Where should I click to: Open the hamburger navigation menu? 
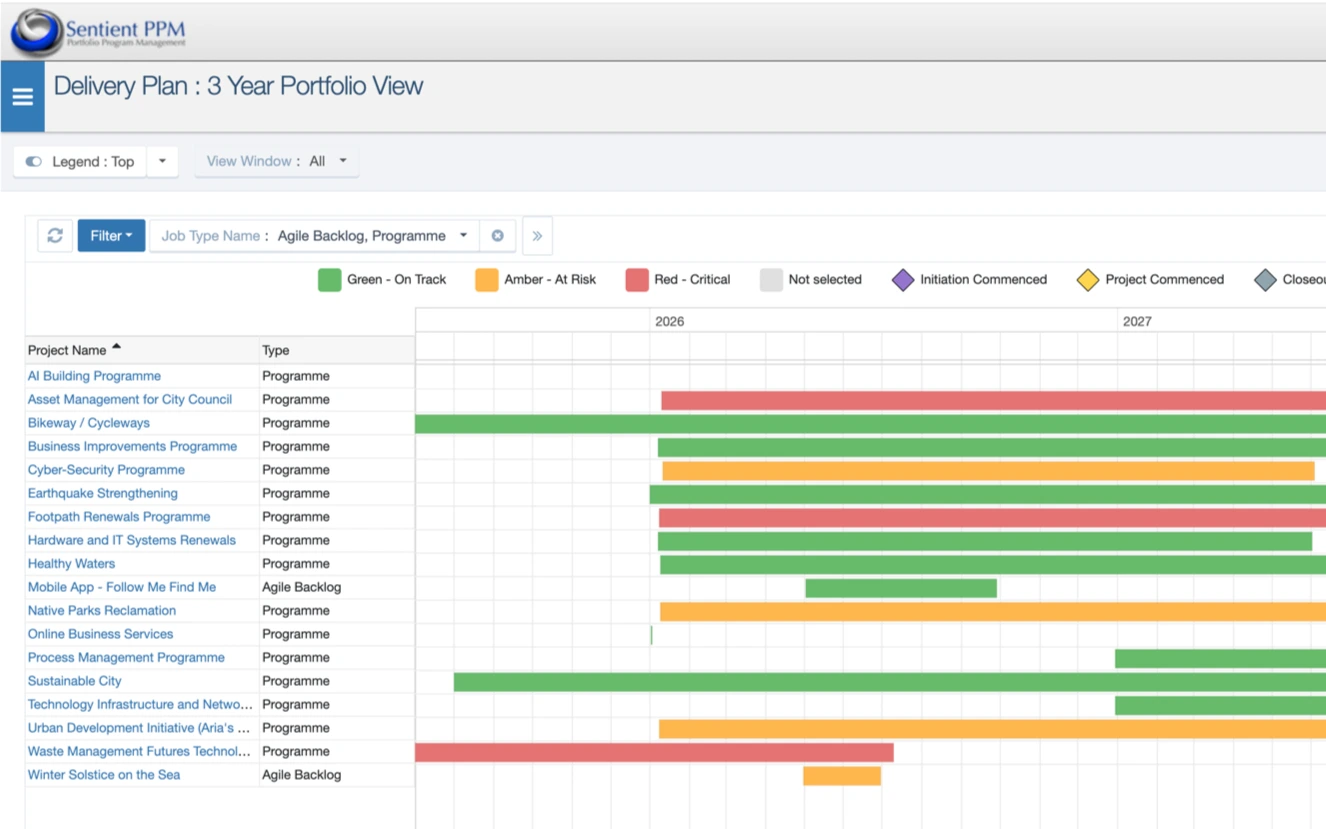point(22,97)
